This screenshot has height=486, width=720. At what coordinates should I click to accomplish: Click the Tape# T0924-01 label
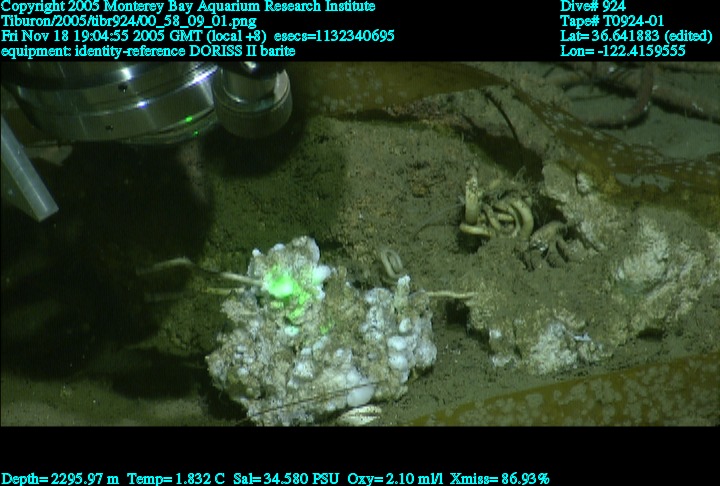pos(612,21)
